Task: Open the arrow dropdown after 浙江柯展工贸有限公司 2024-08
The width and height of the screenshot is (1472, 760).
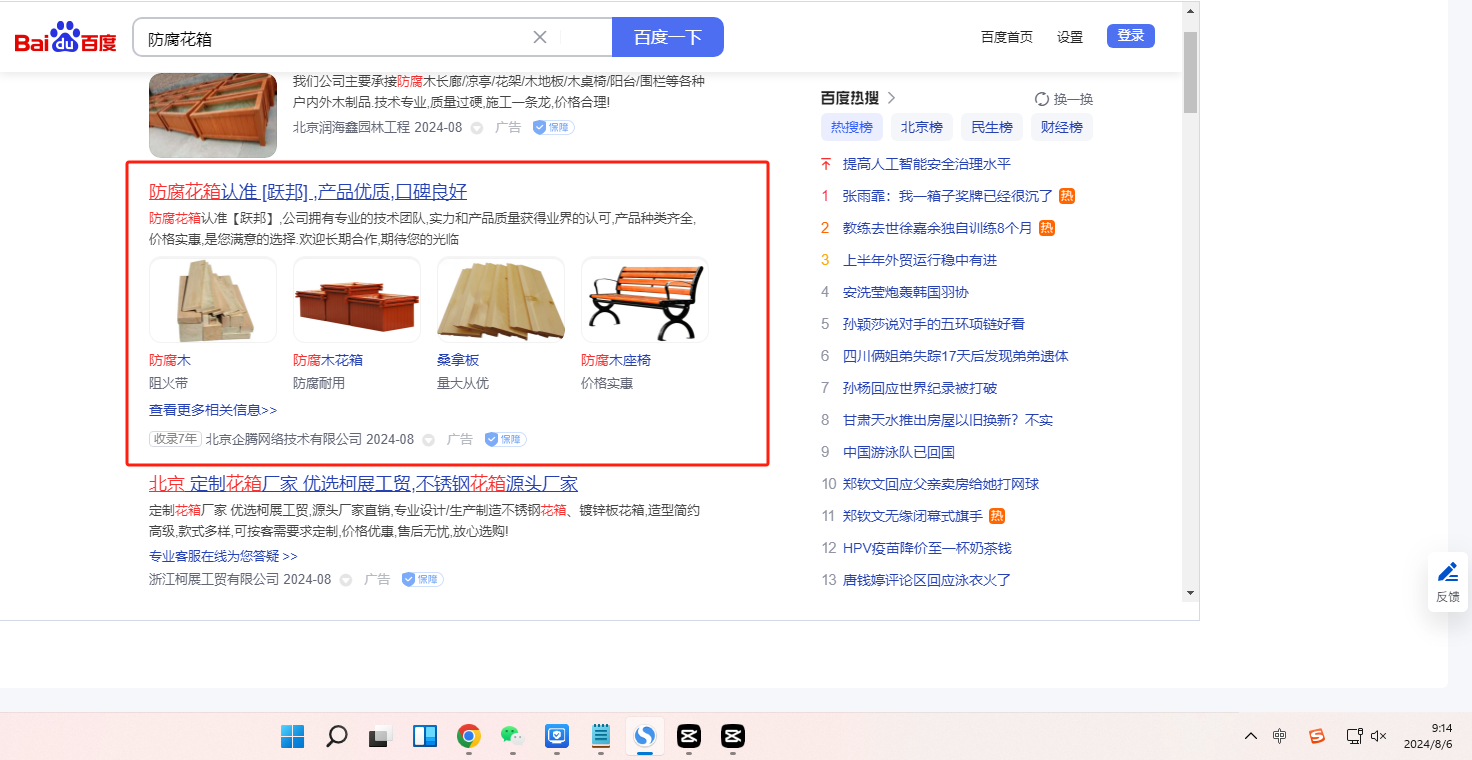Action: tap(346, 580)
